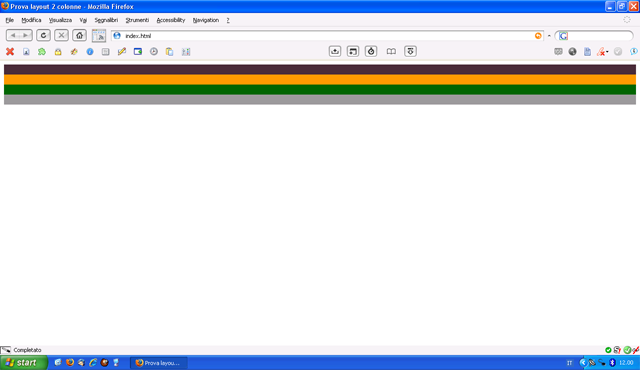Click the Windows start button

tap(24, 363)
